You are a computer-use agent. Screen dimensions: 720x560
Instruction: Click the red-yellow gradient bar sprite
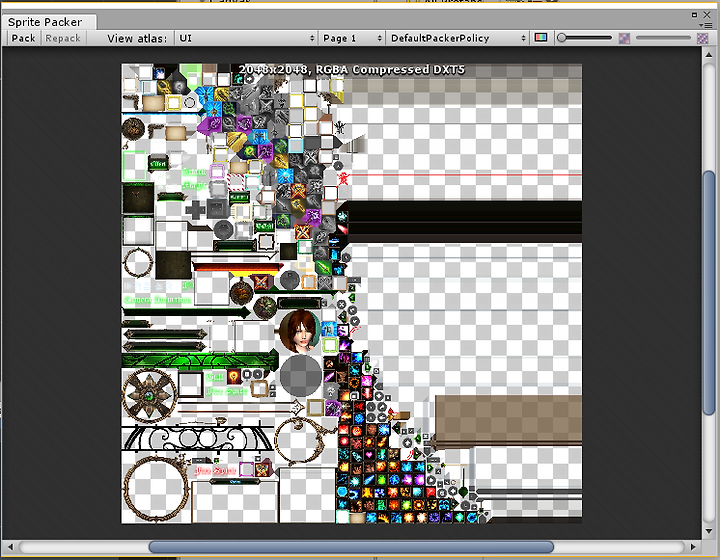(x=238, y=268)
